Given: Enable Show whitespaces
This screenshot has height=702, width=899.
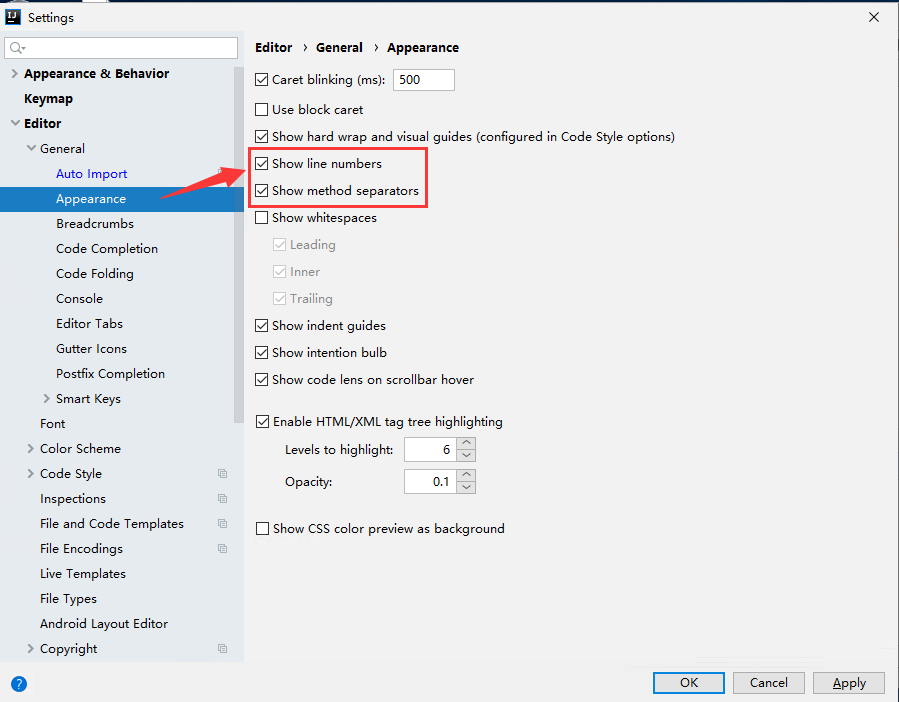Looking at the screenshot, I should (261, 217).
